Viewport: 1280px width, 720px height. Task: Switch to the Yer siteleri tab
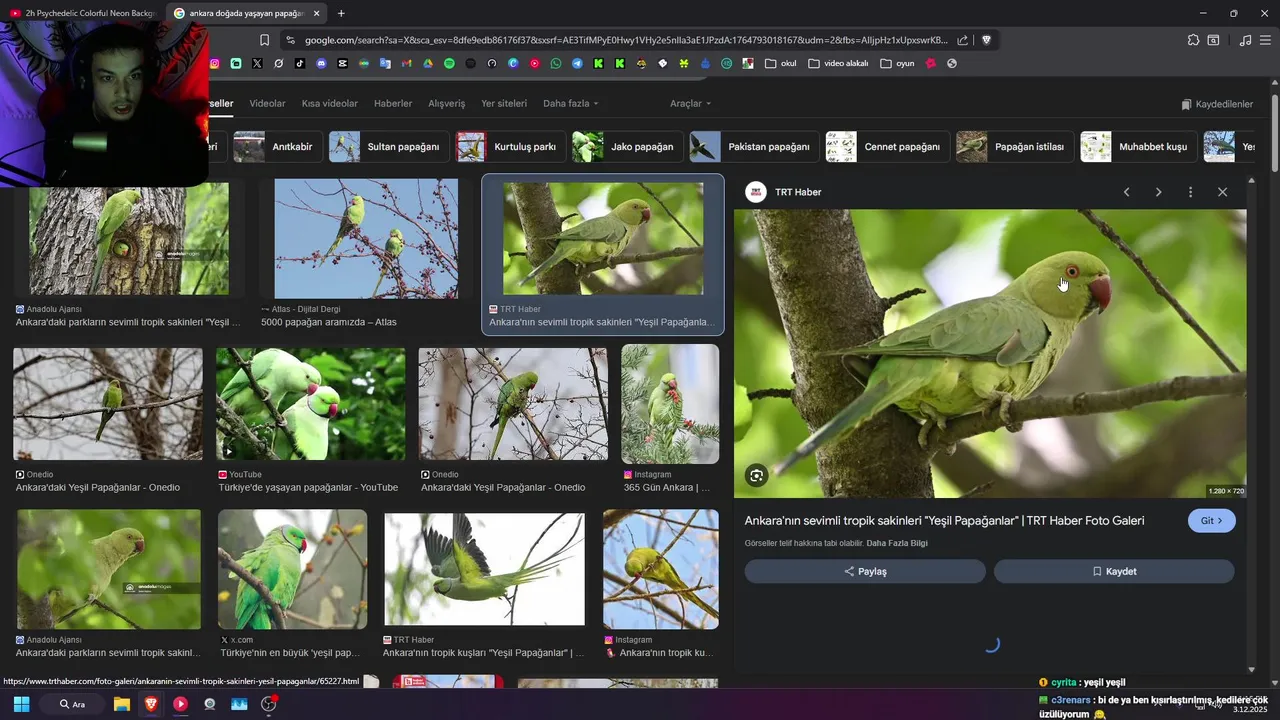[x=504, y=103]
